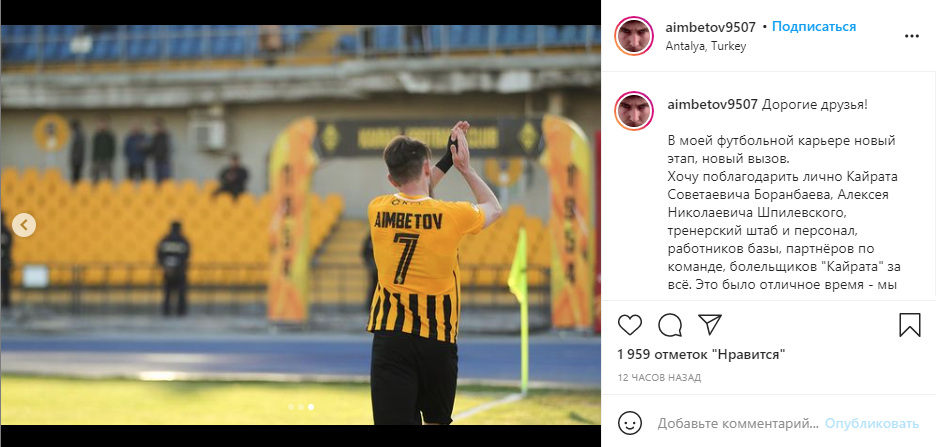Click the Aimbetov jersey photo
936x447 pixels.
[300, 225]
